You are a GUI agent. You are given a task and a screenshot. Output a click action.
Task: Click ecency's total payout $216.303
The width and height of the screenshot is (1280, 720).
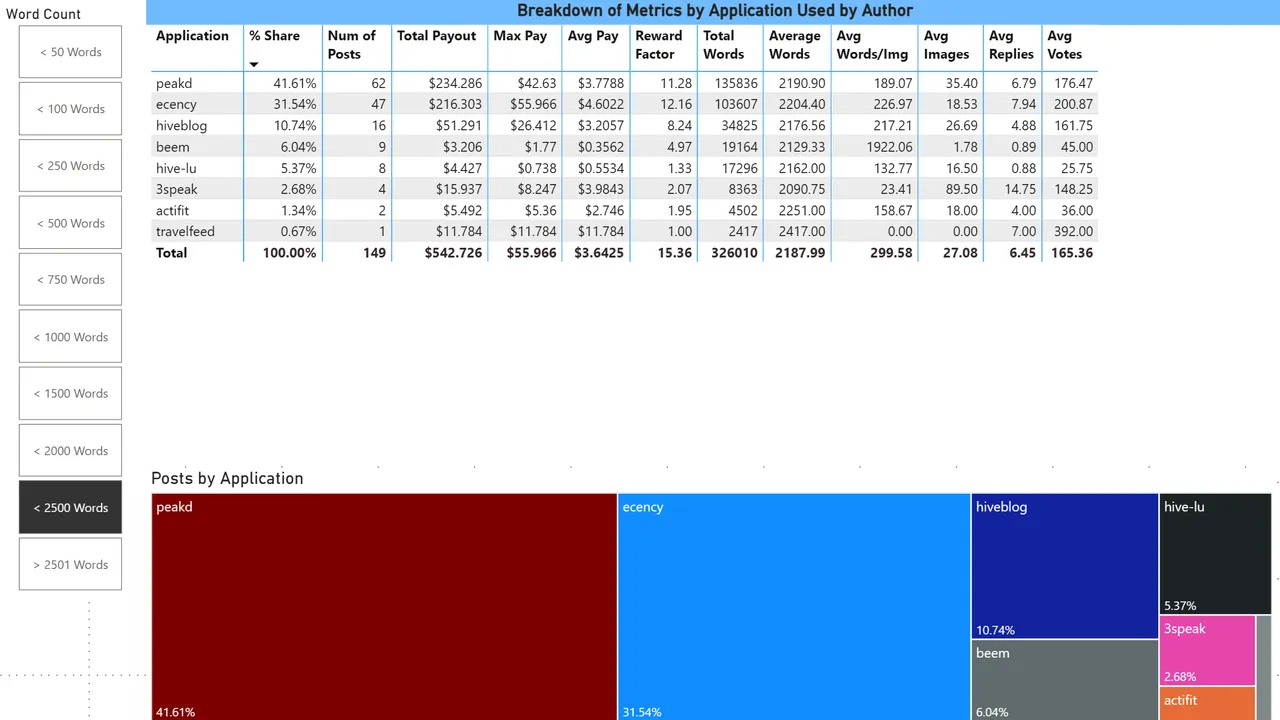(454, 104)
